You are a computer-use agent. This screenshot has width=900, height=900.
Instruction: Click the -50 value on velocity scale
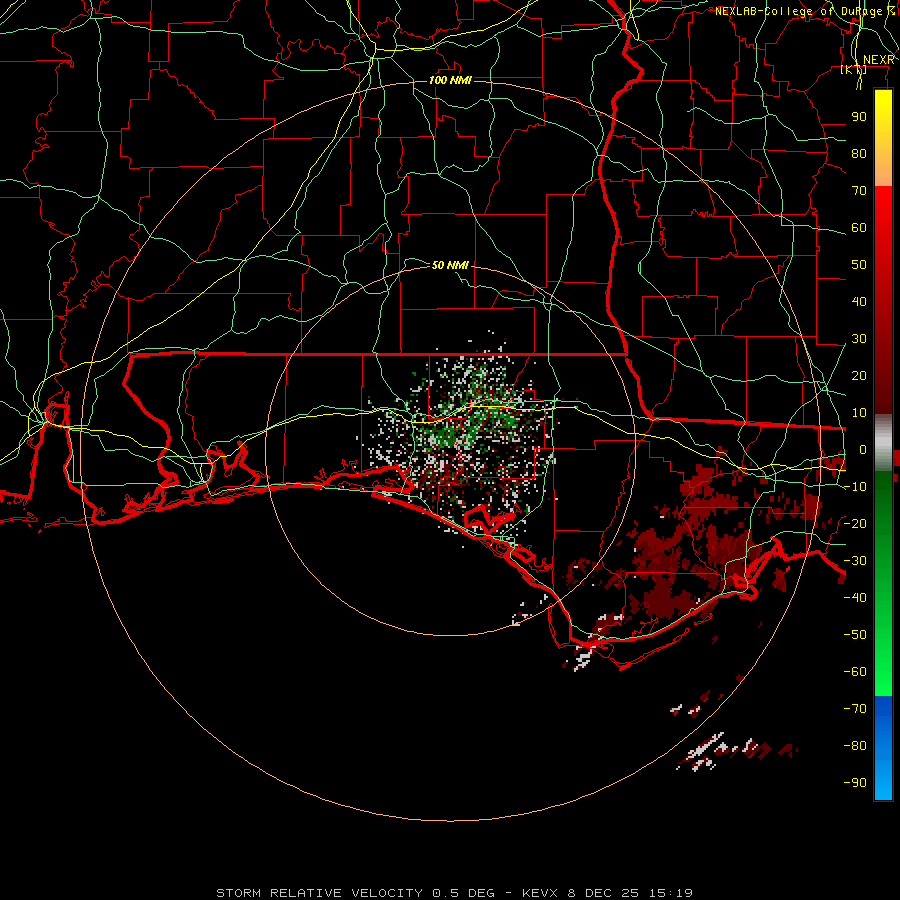pyautogui.click(x=855, y=634)
